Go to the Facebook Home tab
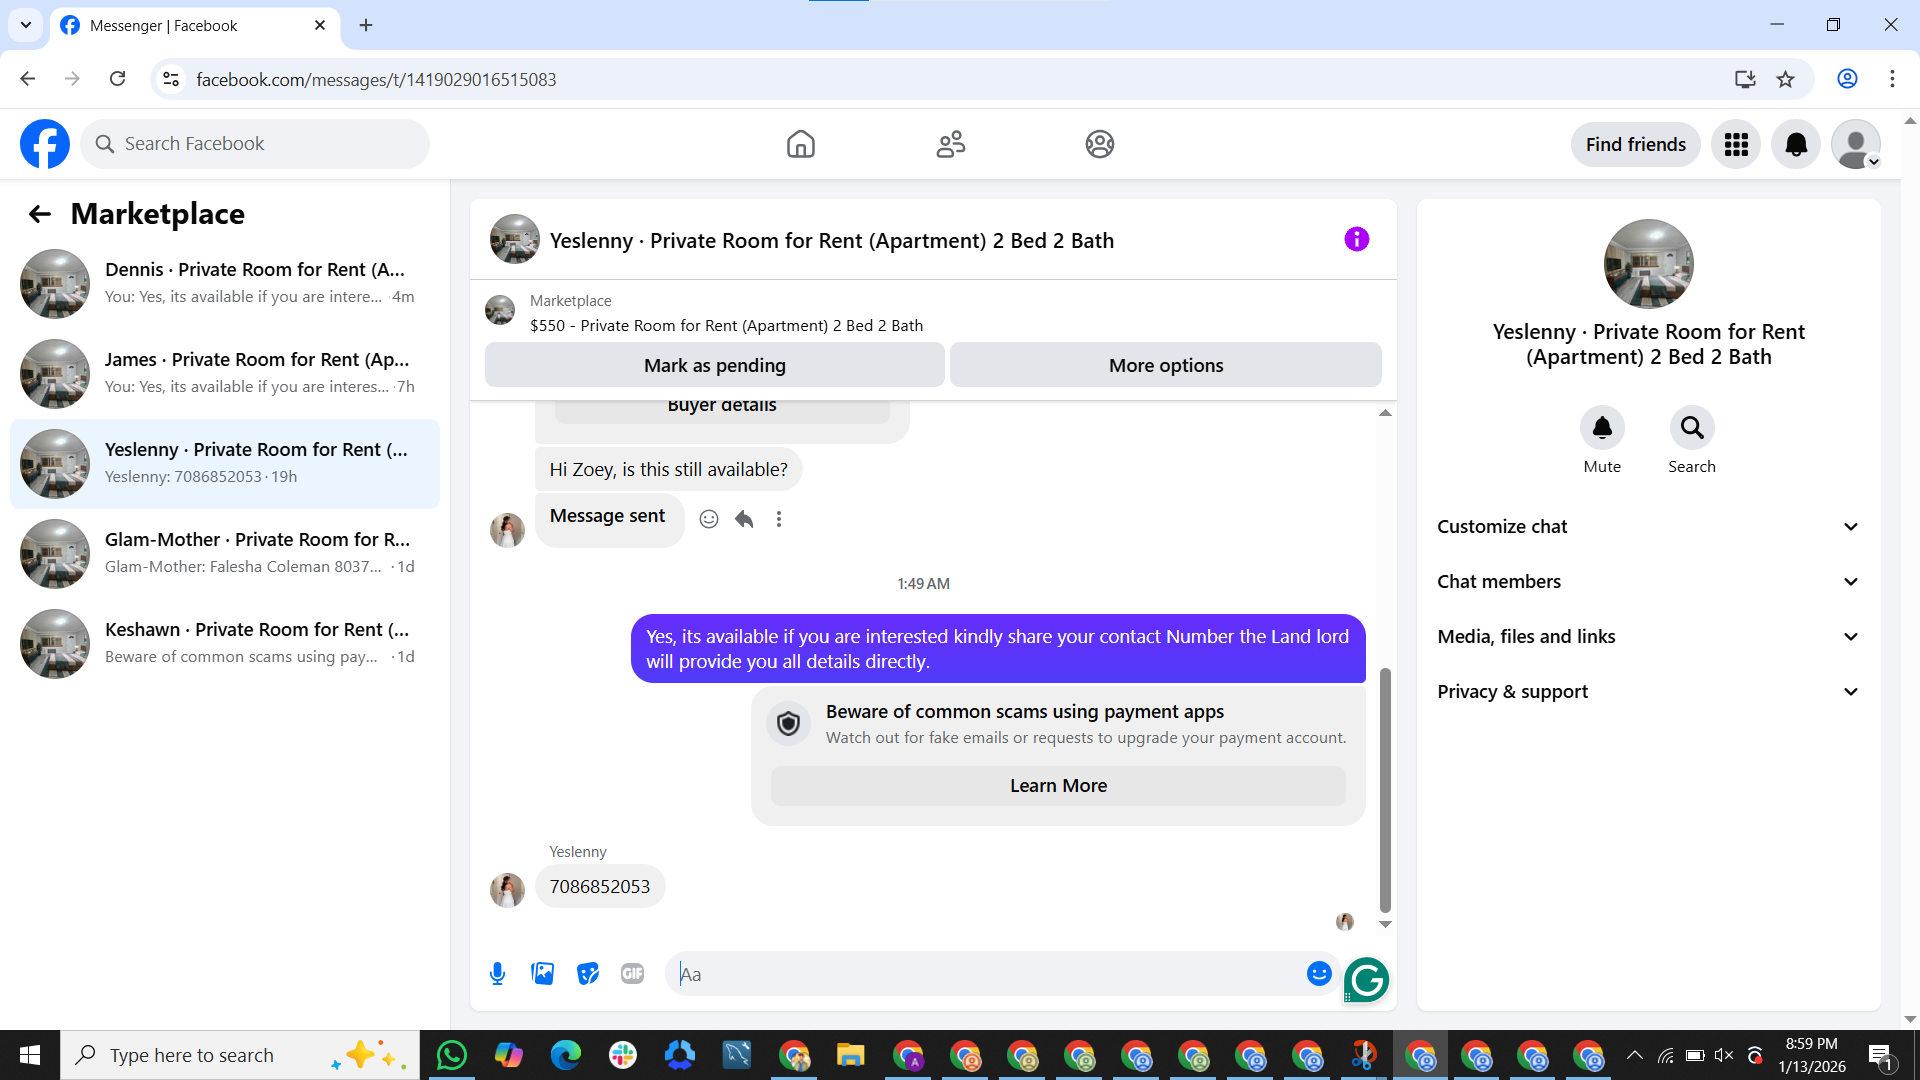The width and height of the screenshot is (1920, 1080). click(800, 144)
